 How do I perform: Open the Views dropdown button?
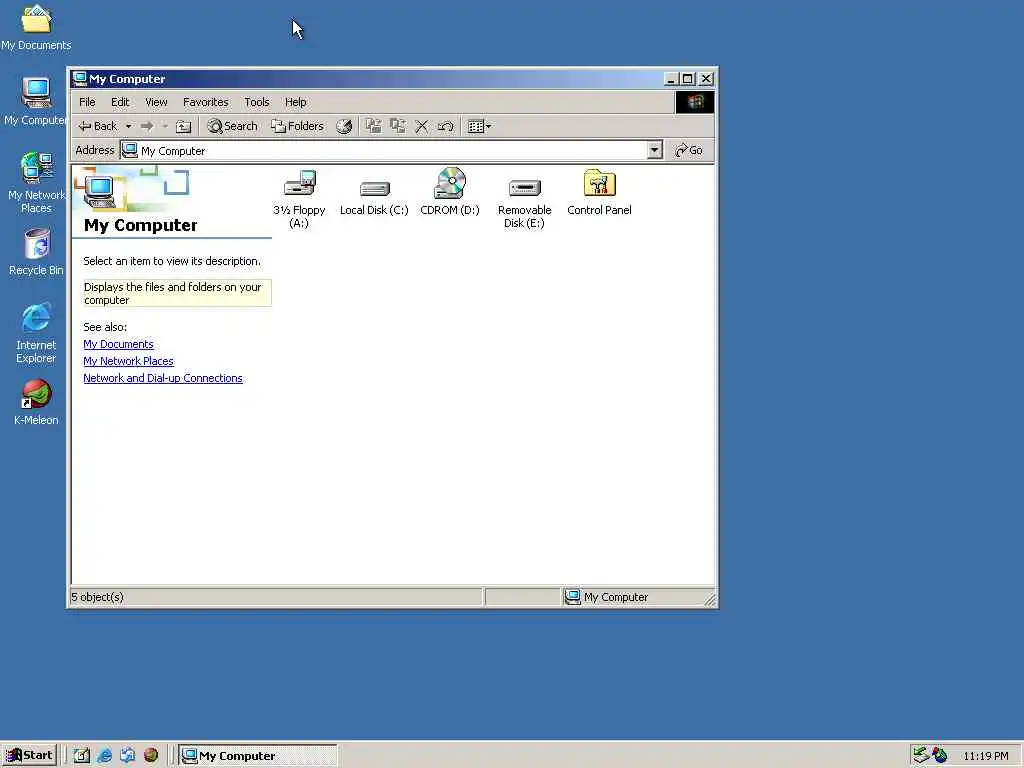tap(480, 126)
